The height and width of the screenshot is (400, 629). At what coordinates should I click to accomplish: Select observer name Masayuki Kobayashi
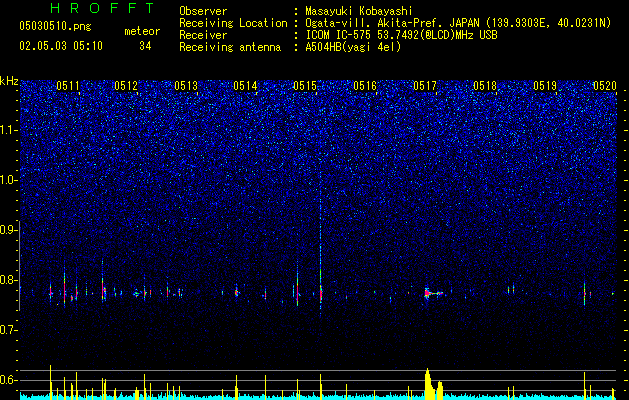tap(359, 11)
